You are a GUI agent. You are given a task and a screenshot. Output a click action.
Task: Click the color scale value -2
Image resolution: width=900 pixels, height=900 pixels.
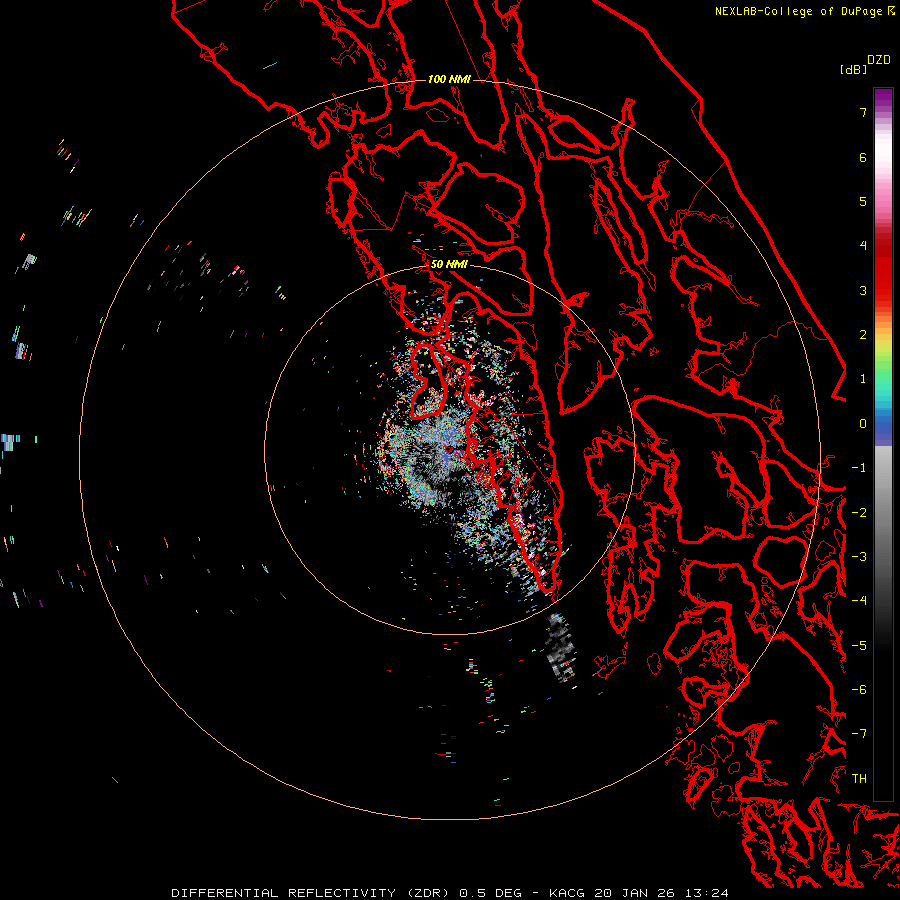pos(859,513)
